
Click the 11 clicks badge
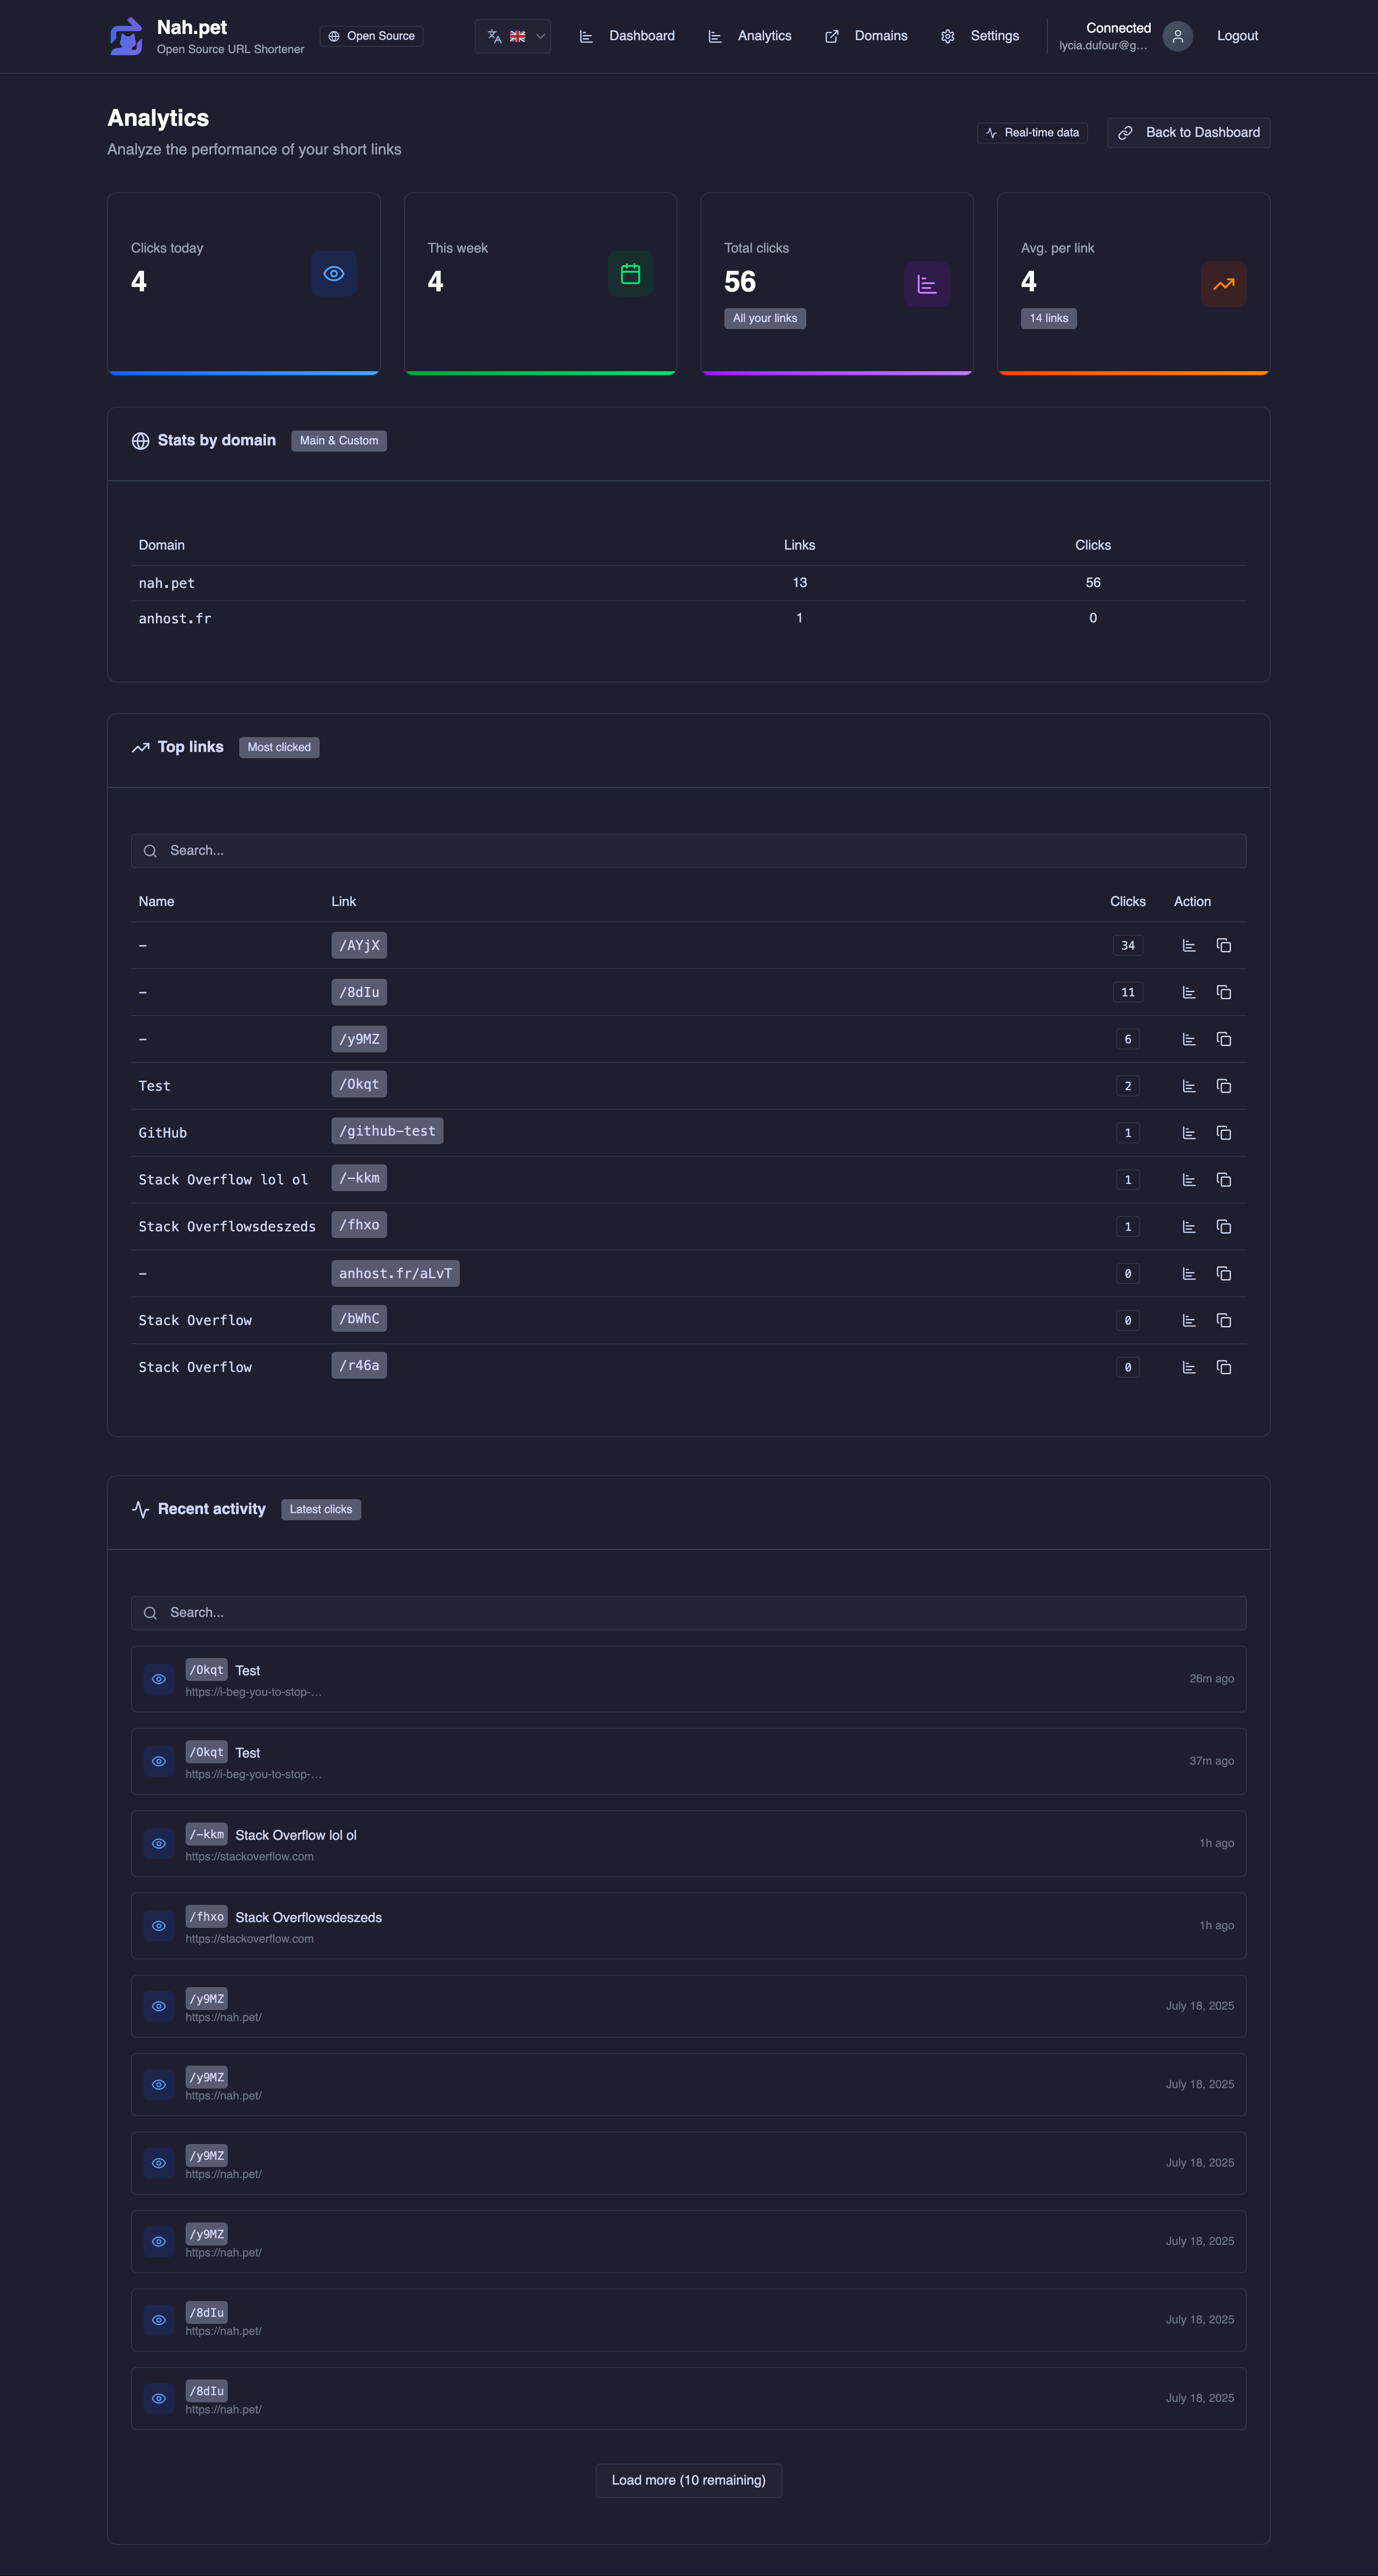click(1128, 992)
